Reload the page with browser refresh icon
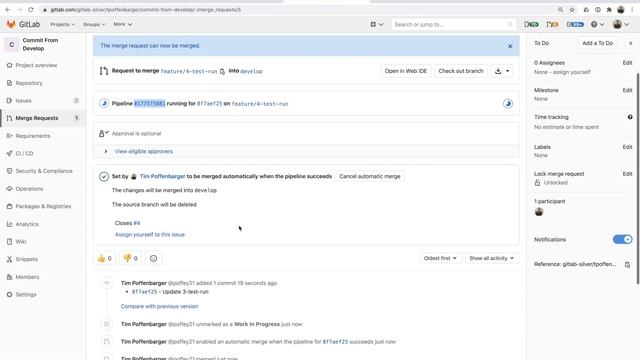This screenshot has height=360, width=640. coord(31,9)
